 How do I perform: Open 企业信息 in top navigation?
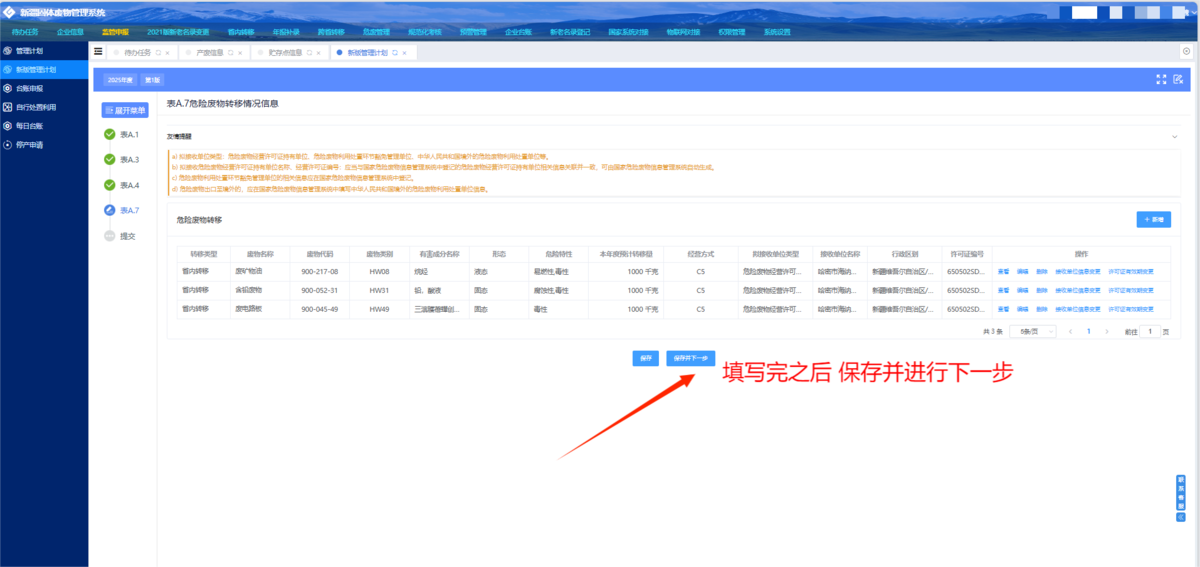tap(70, 32)
